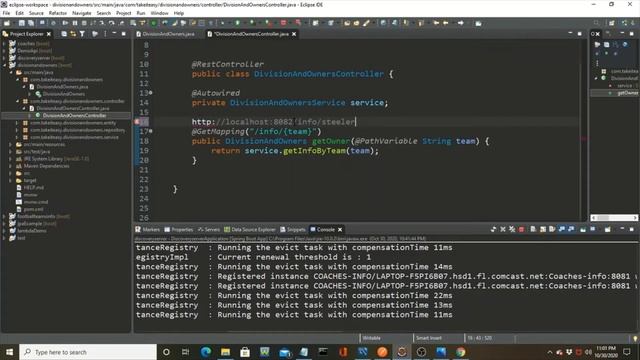The width and height of the screenshot is (640, 360).
Task: Click Remove Launch X icon in Console
Action: pyautogui.click(x=503, y=229)
